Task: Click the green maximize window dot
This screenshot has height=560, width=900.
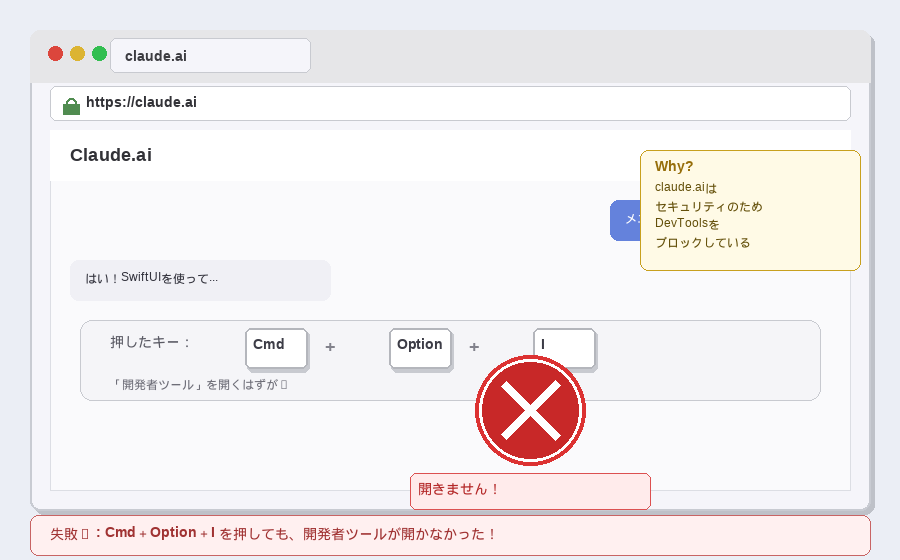Action: point(99,53)
